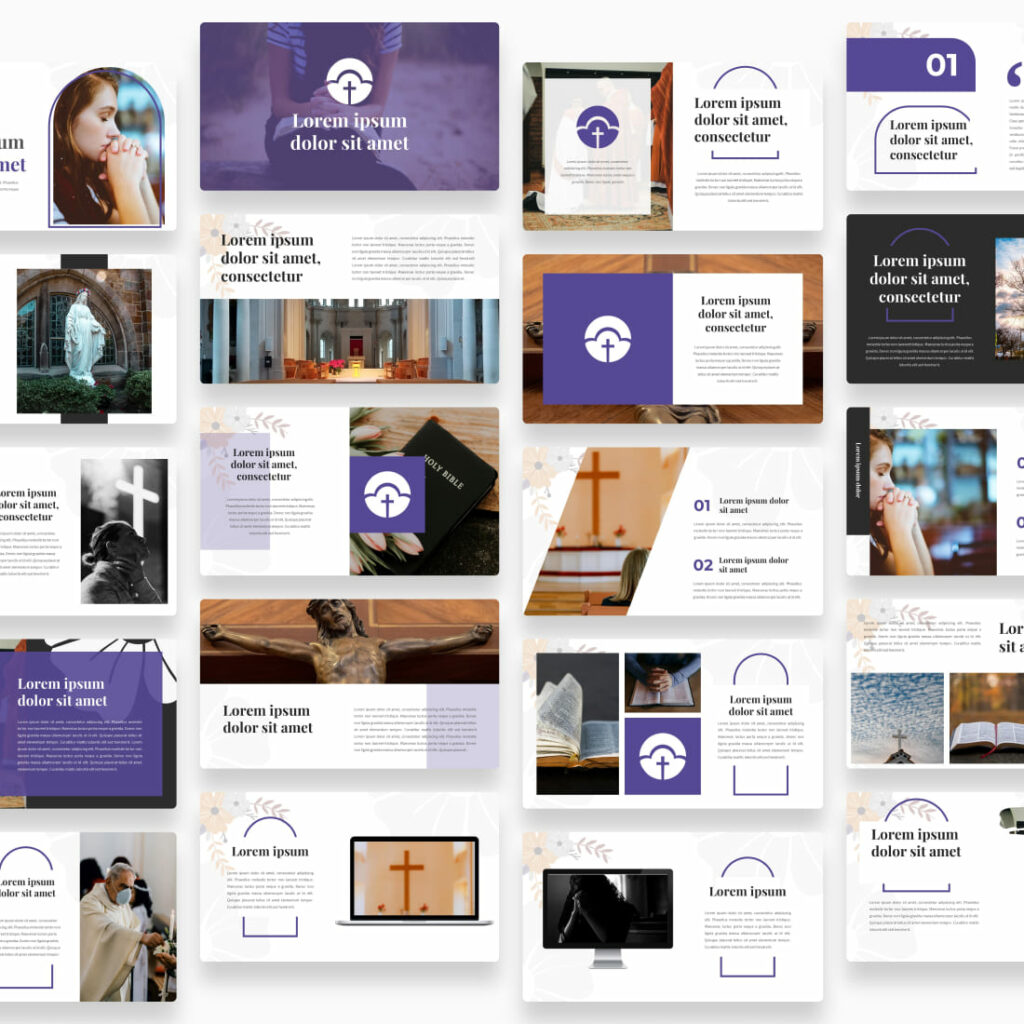The width and height of the screenshot is (1024, 1024).
Task: Click the purple quotation mark on the dark slide
Action: [1016, 72]
